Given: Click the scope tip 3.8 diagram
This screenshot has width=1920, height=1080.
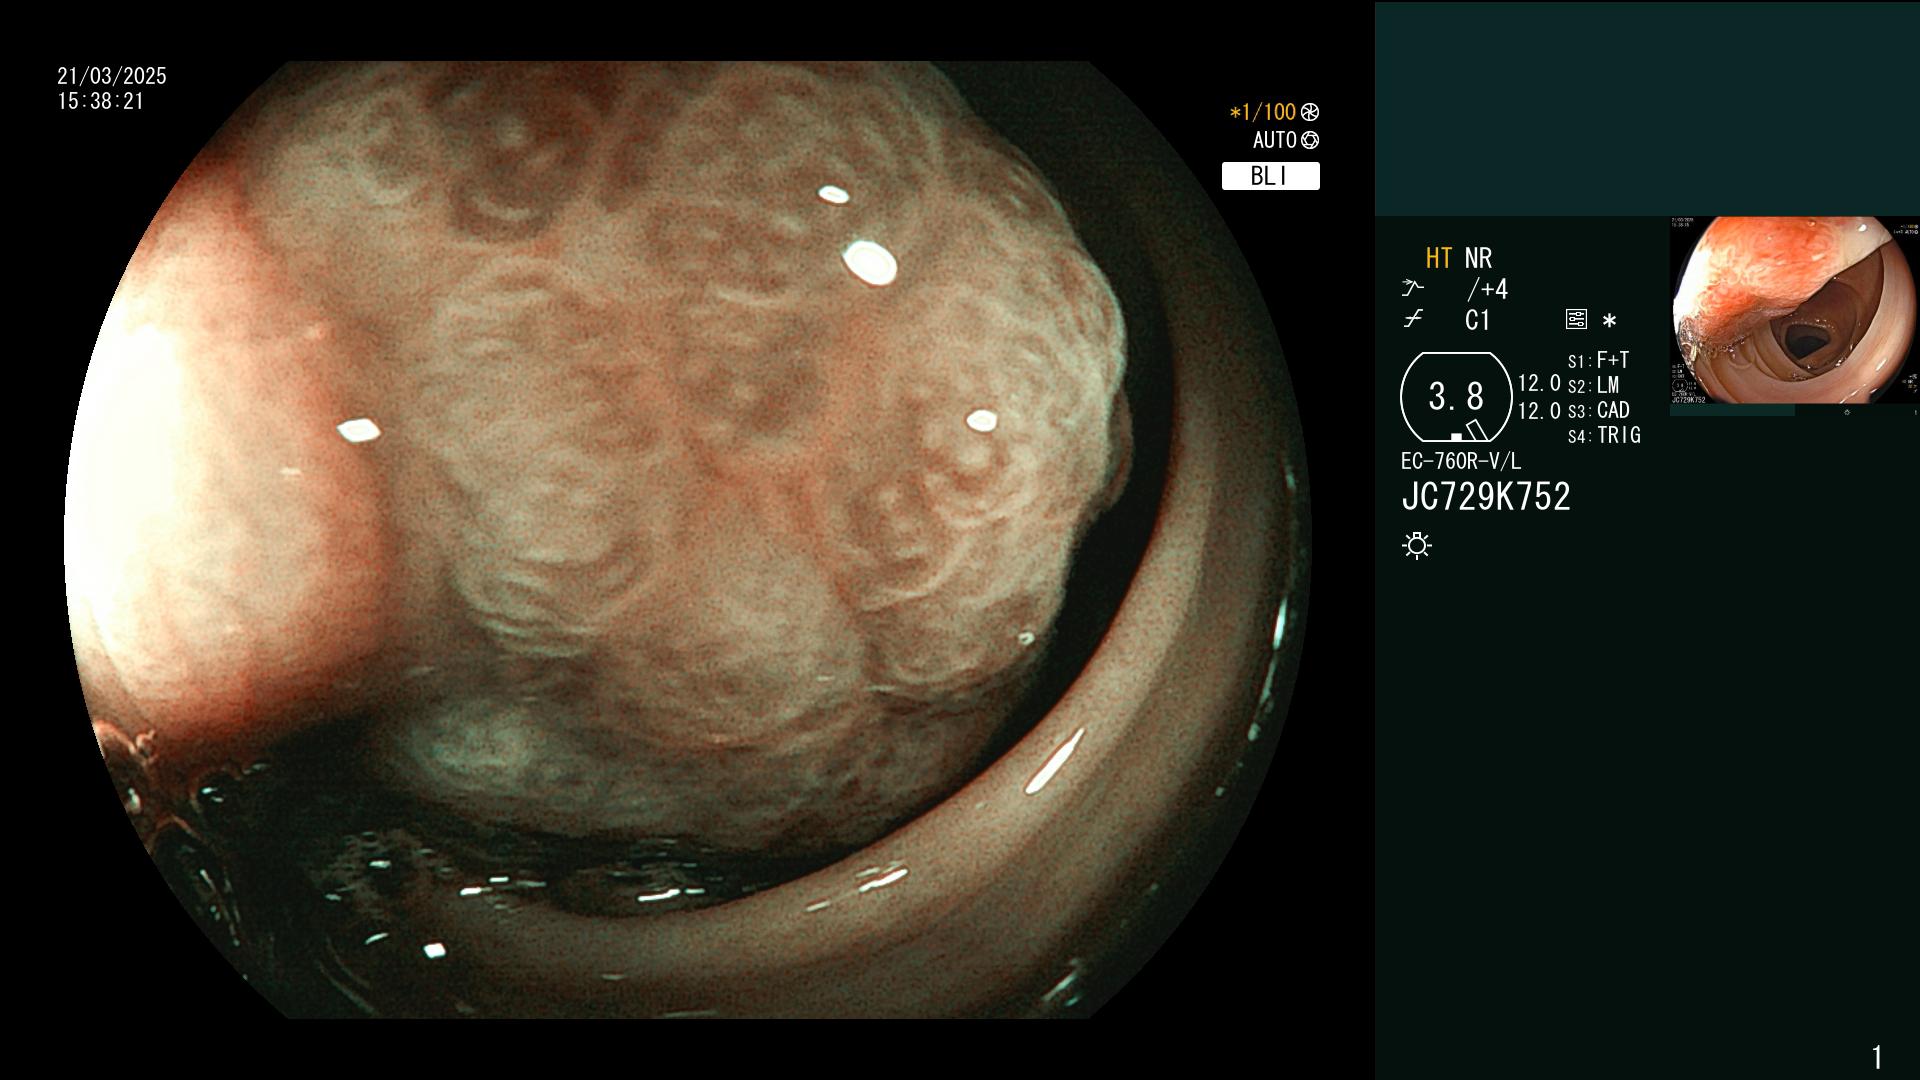Looking at the screenshot, I should pos(1456,397).
